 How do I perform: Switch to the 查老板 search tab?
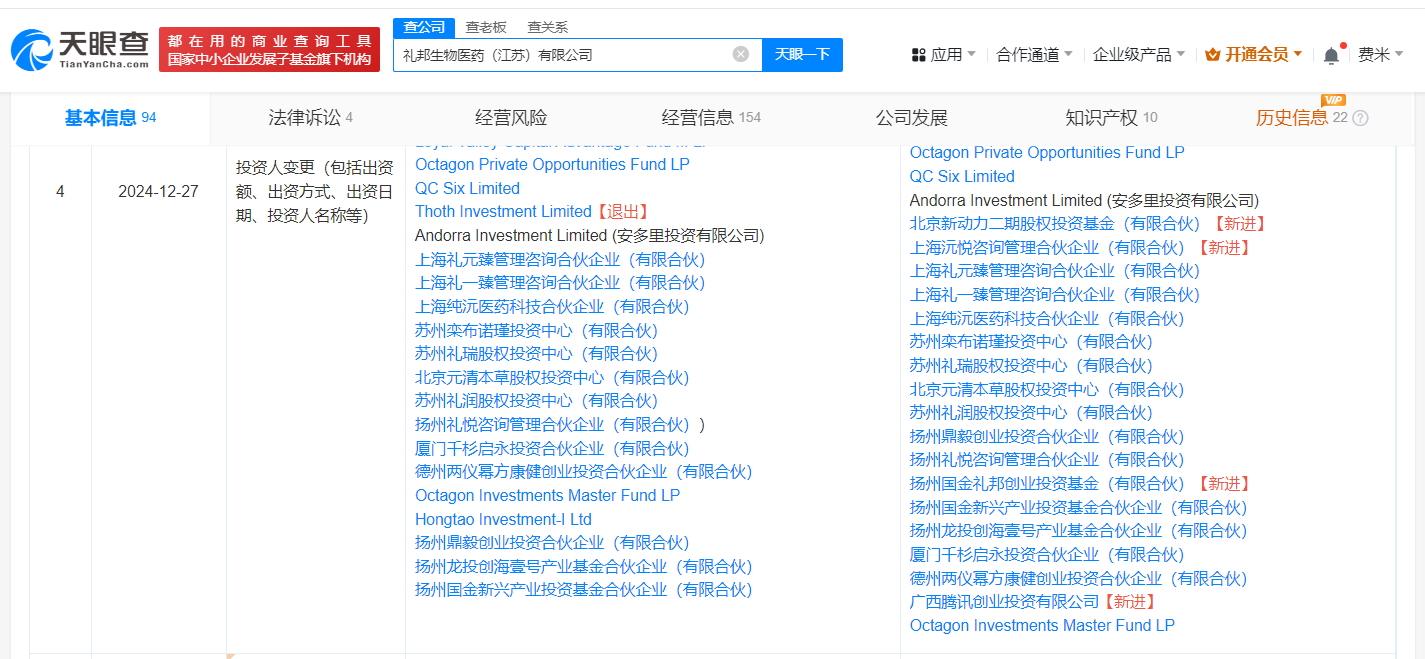point(486,27)
